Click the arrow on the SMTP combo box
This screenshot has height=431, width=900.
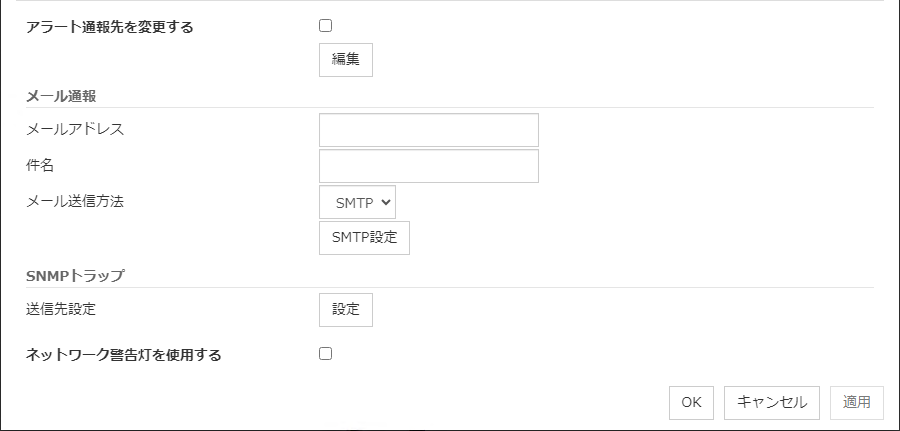pyautogui.click(x=387, y=202)
